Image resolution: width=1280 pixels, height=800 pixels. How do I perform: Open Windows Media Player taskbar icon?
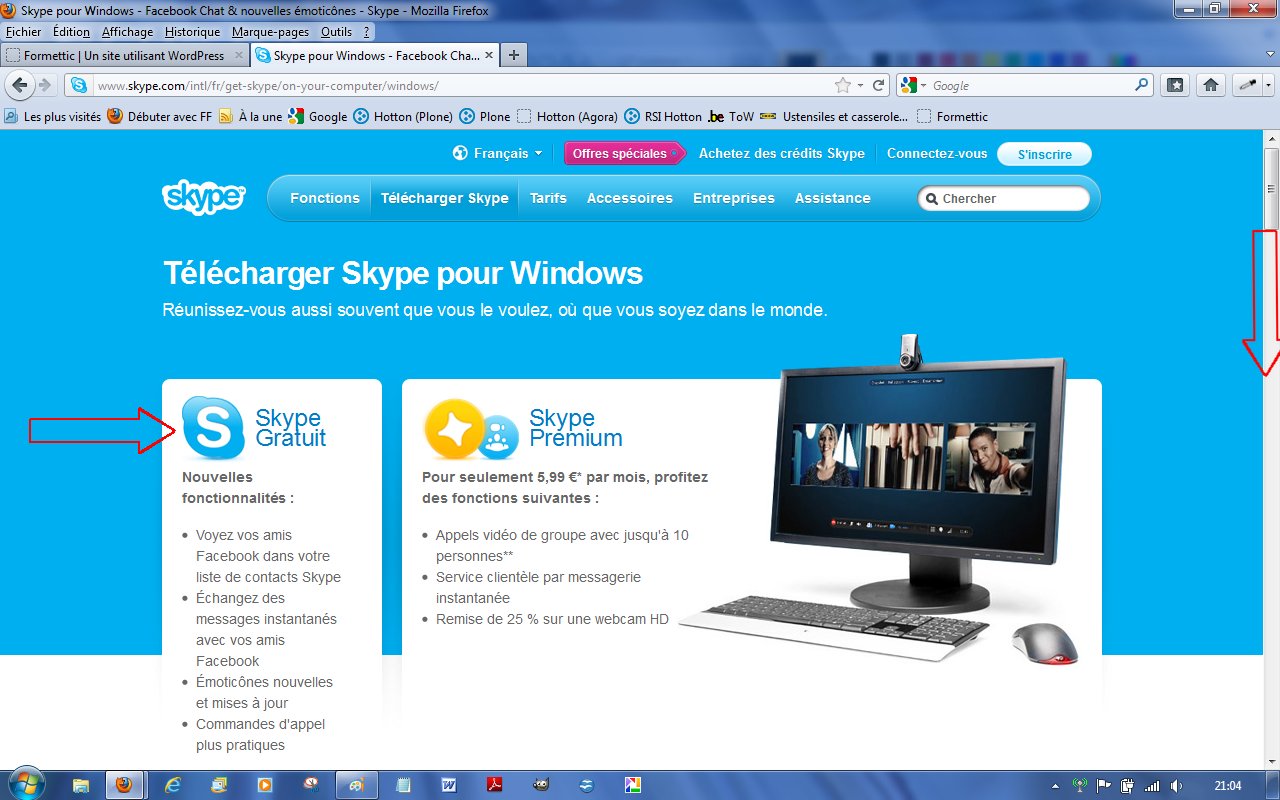click(x=265, y=785)
